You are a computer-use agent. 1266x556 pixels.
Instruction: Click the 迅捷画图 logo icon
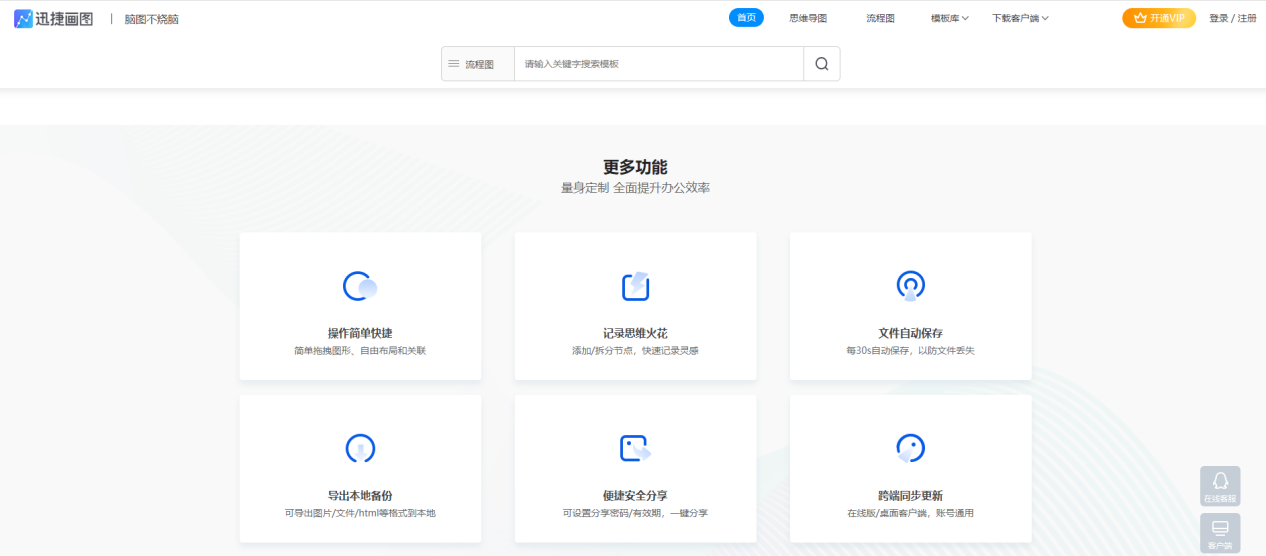point(23,18)
